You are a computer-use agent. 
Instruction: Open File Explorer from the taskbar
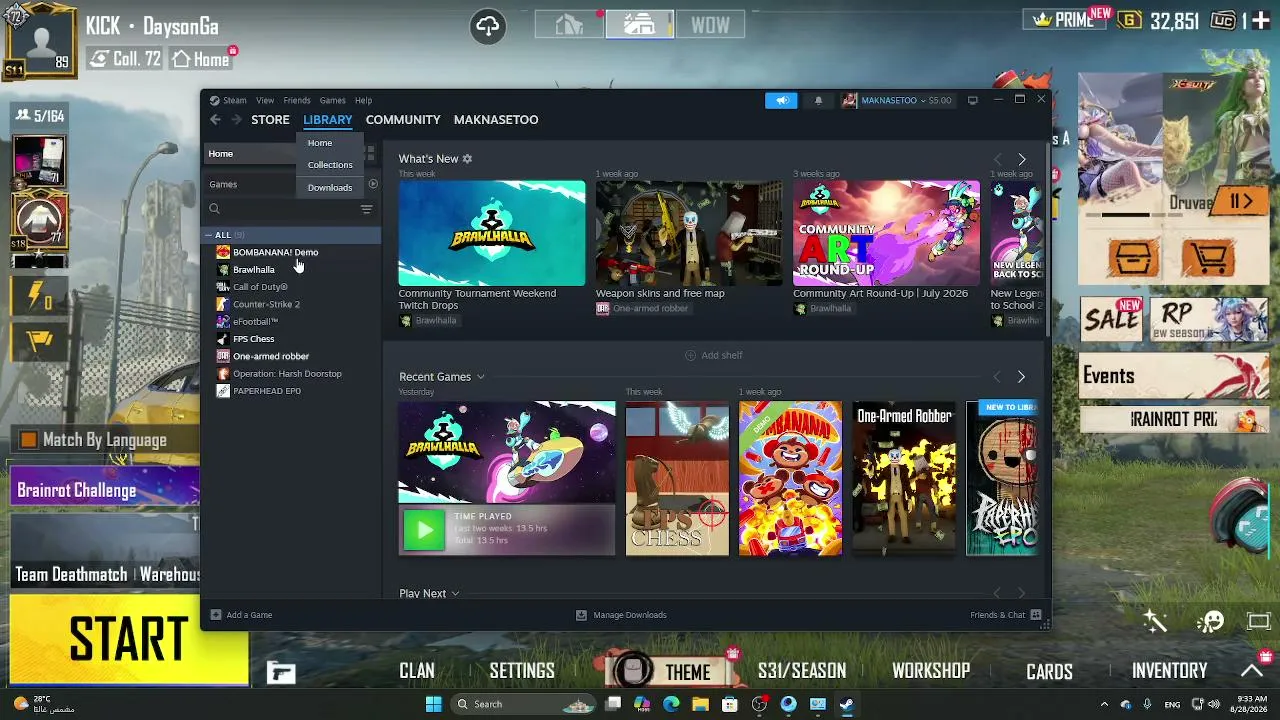click(x=700, y=704)
